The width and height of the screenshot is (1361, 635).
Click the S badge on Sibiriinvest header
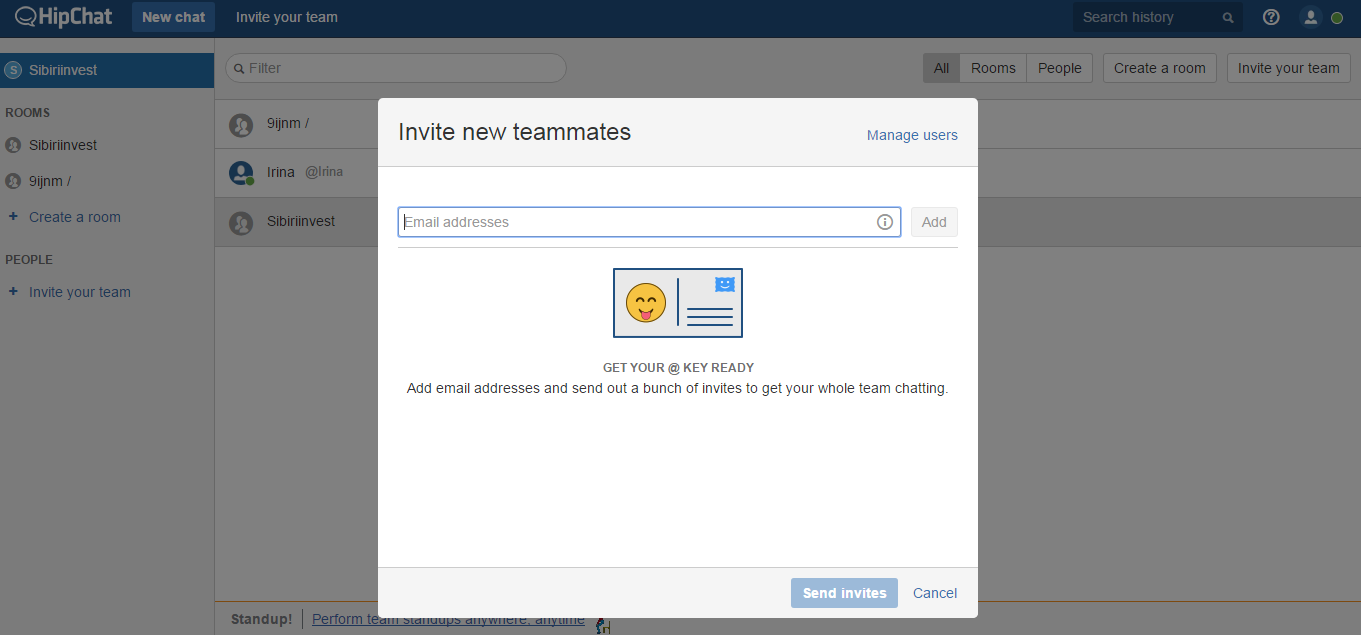[13, 70]
